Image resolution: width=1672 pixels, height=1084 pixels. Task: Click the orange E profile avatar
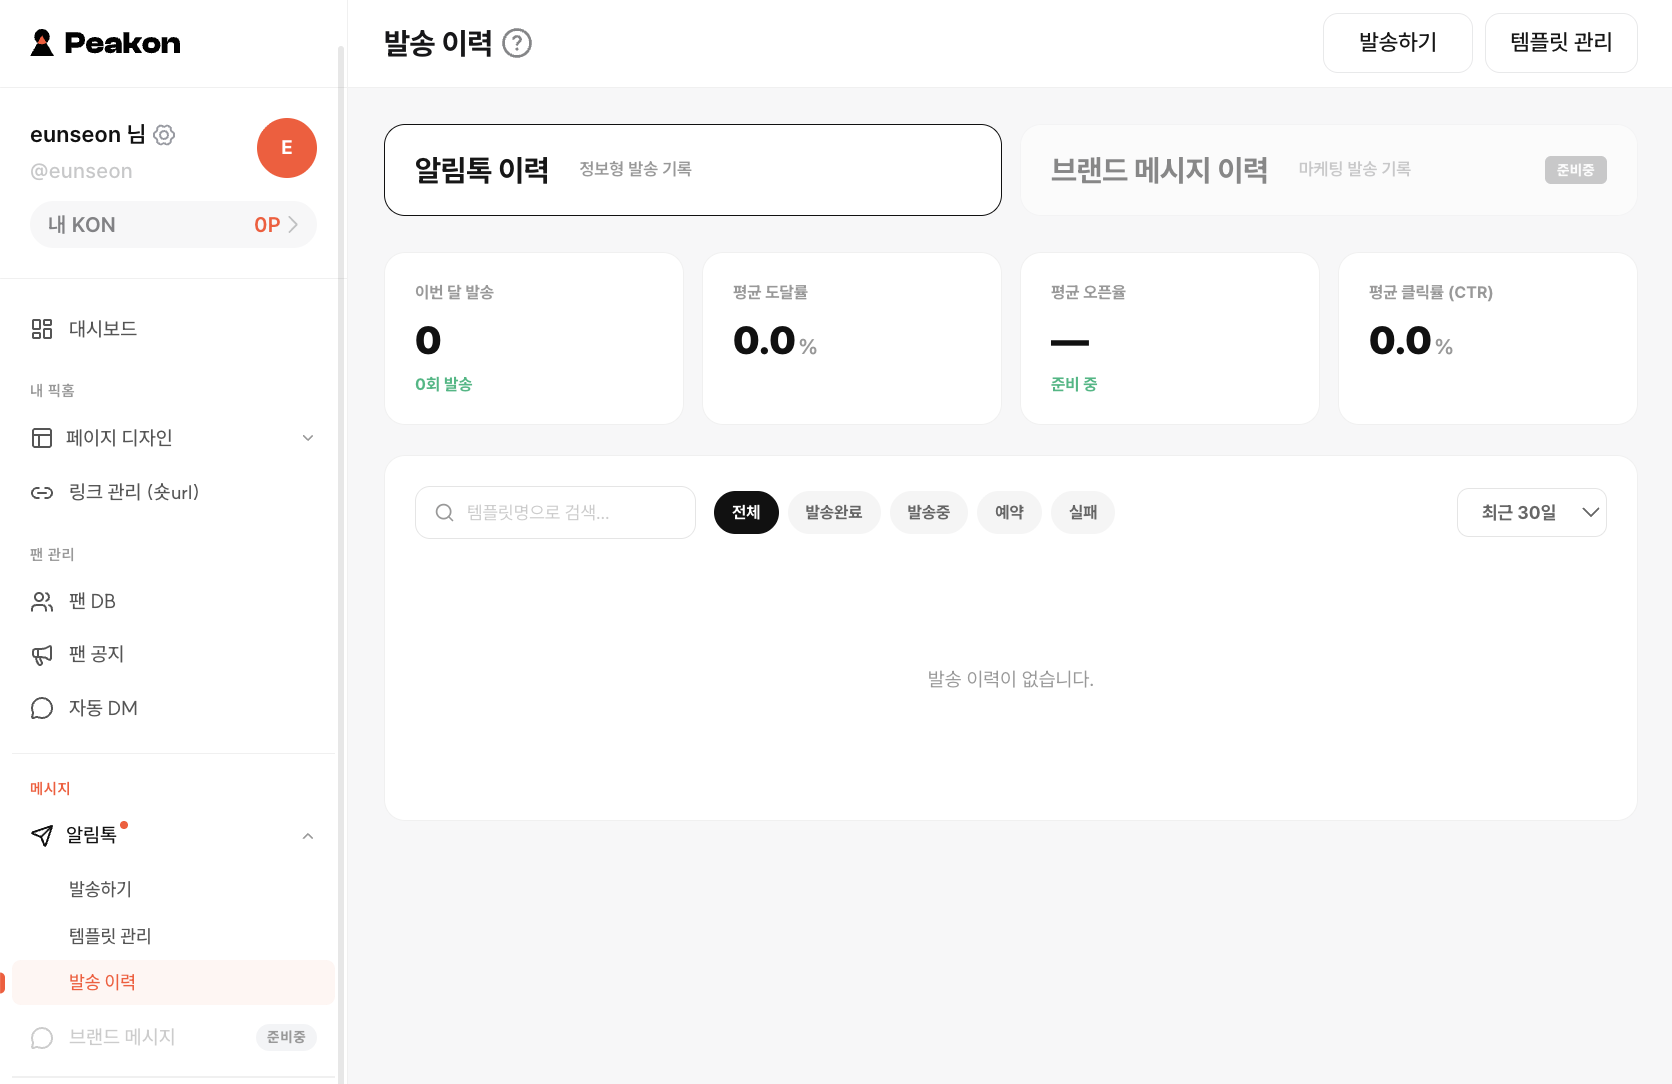(x=287, y=148)
